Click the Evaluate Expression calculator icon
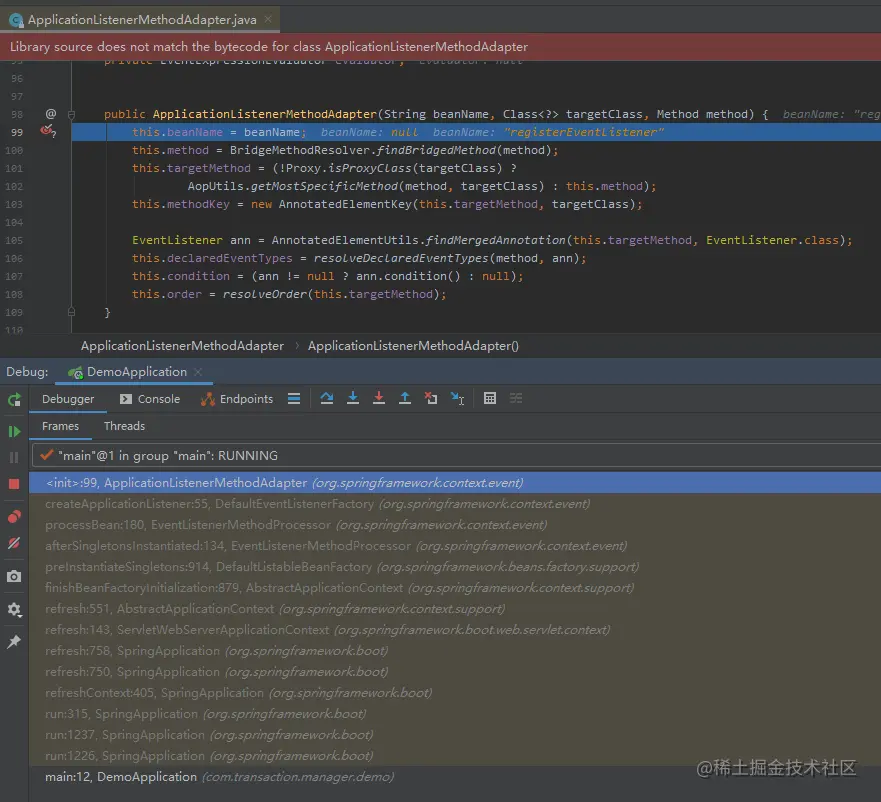 [490, 398]
